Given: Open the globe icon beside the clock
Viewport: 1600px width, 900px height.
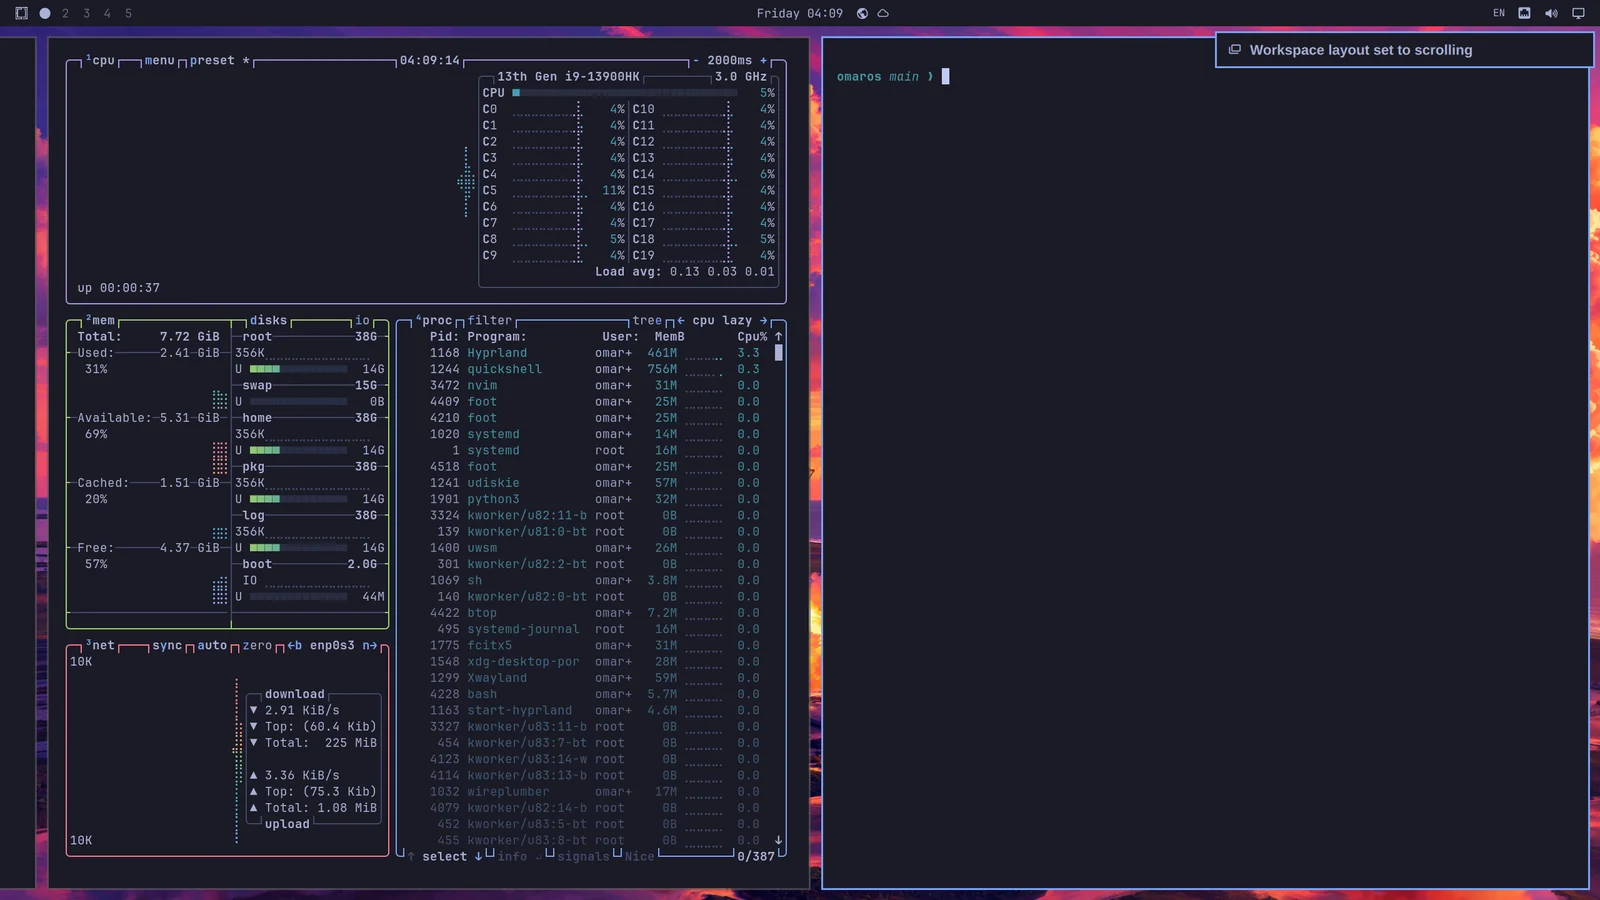Looking at the screenshot, I should click(x=862, y=13).
